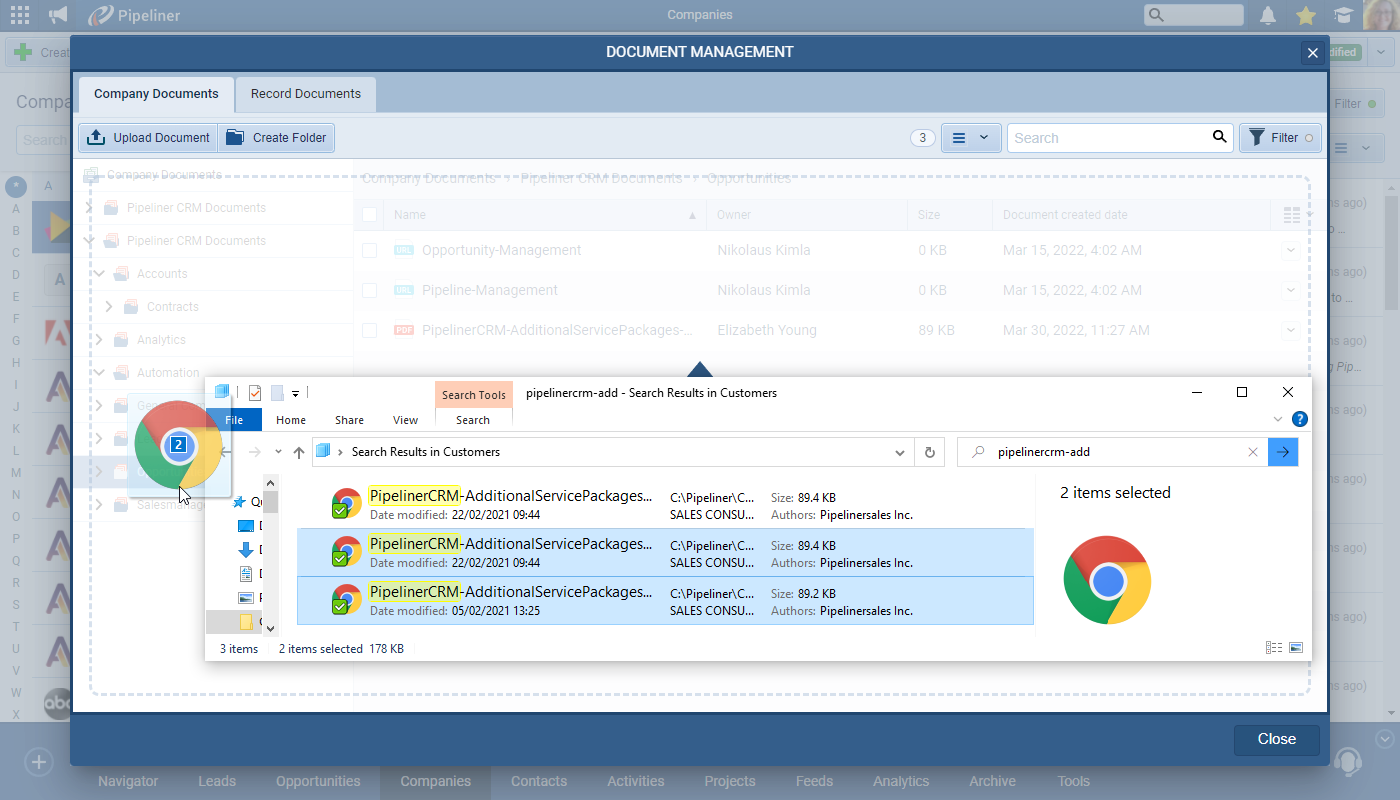
Task: Expand the Analytics folder in tree
Action: pyautogui.click(x=98, y=340)
